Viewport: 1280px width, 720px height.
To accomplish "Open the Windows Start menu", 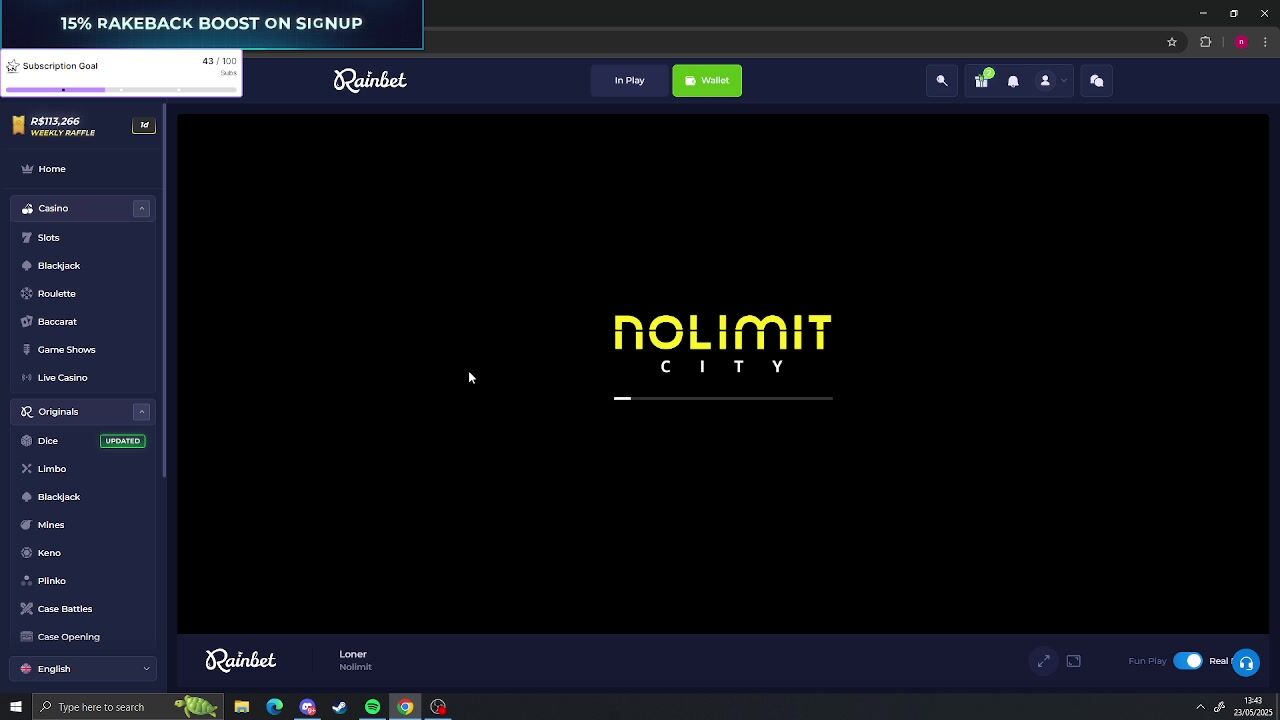I will pyautogui.click(x=15, y=707).
